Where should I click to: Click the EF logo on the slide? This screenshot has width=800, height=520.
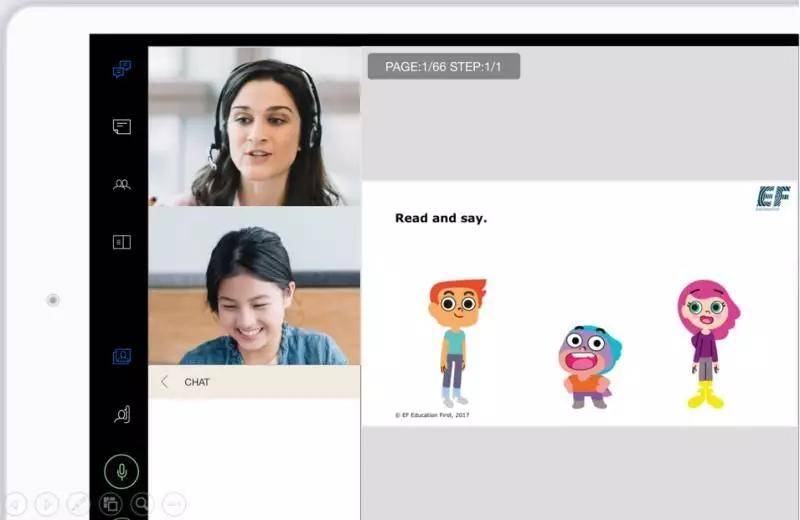(x=773, y=197)
